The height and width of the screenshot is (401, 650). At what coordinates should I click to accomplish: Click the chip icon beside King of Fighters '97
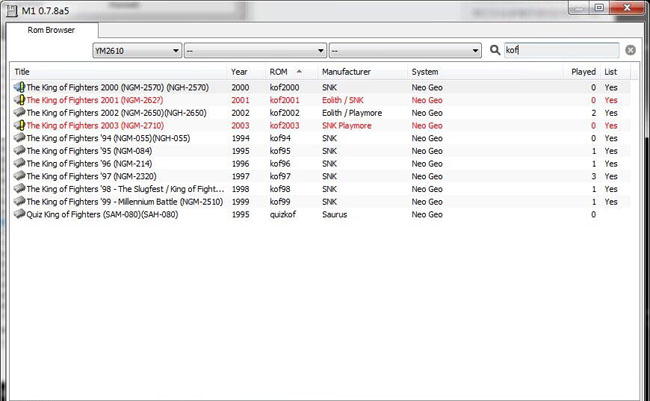click(19, 176)
